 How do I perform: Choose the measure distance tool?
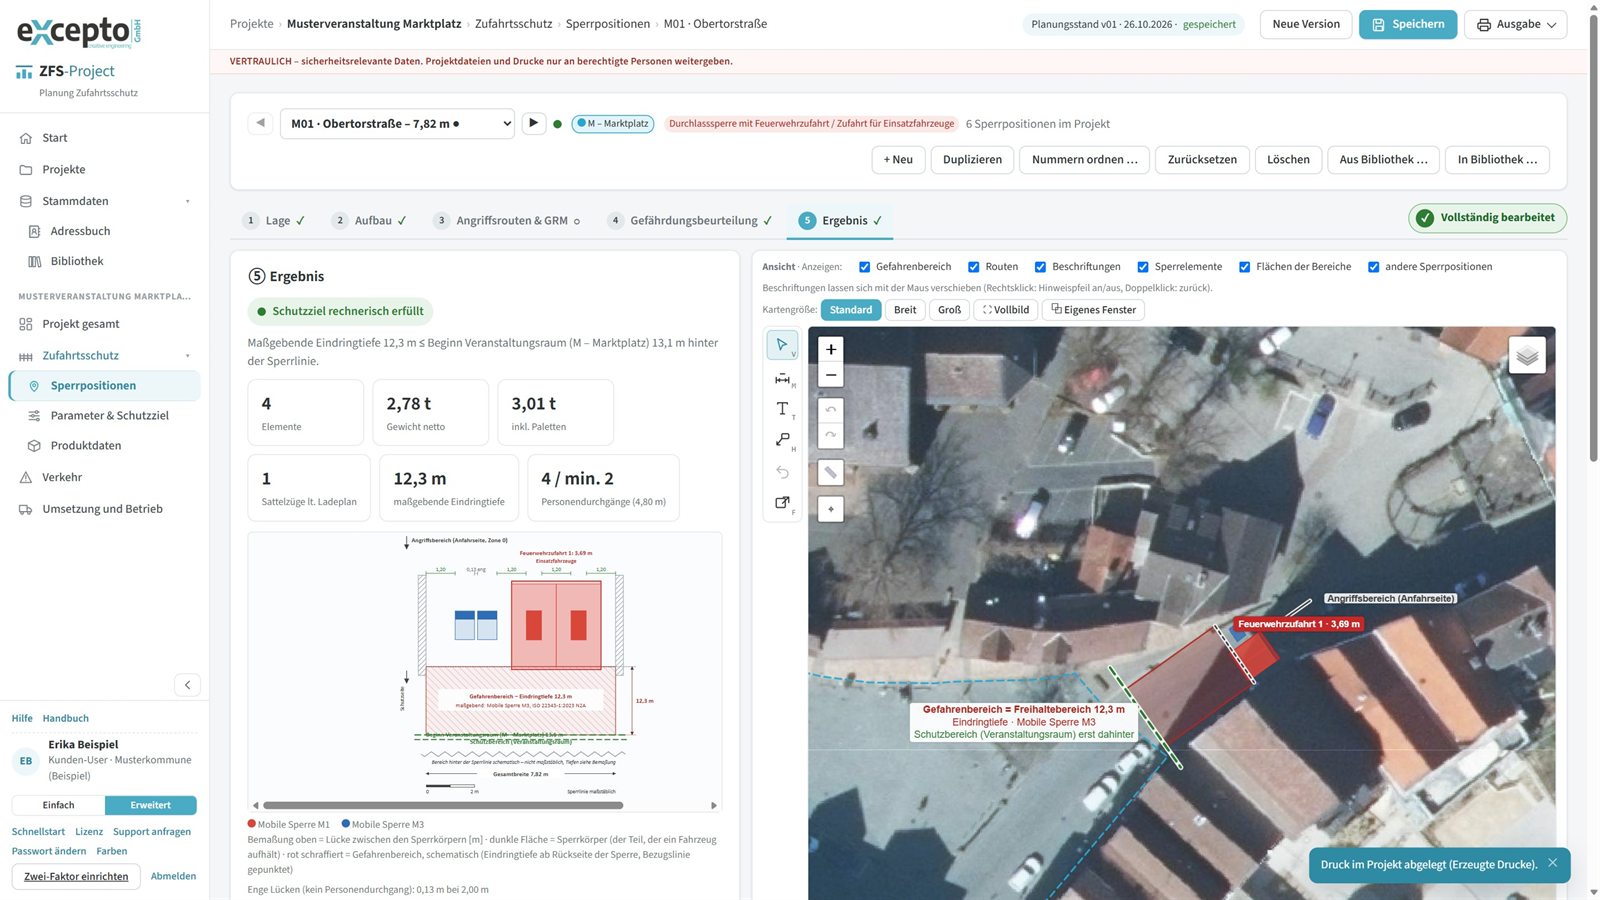(x=782, y=378)
